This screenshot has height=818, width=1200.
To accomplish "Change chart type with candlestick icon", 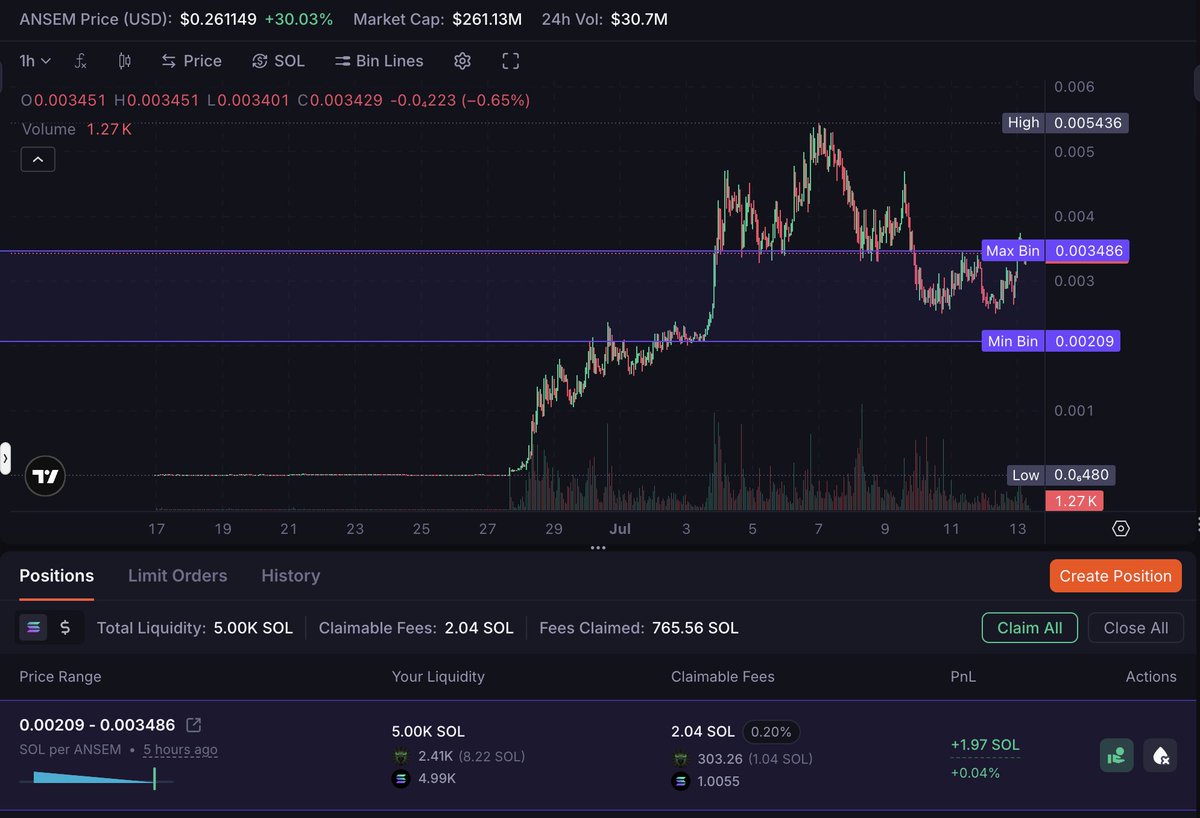I will 124,61.
